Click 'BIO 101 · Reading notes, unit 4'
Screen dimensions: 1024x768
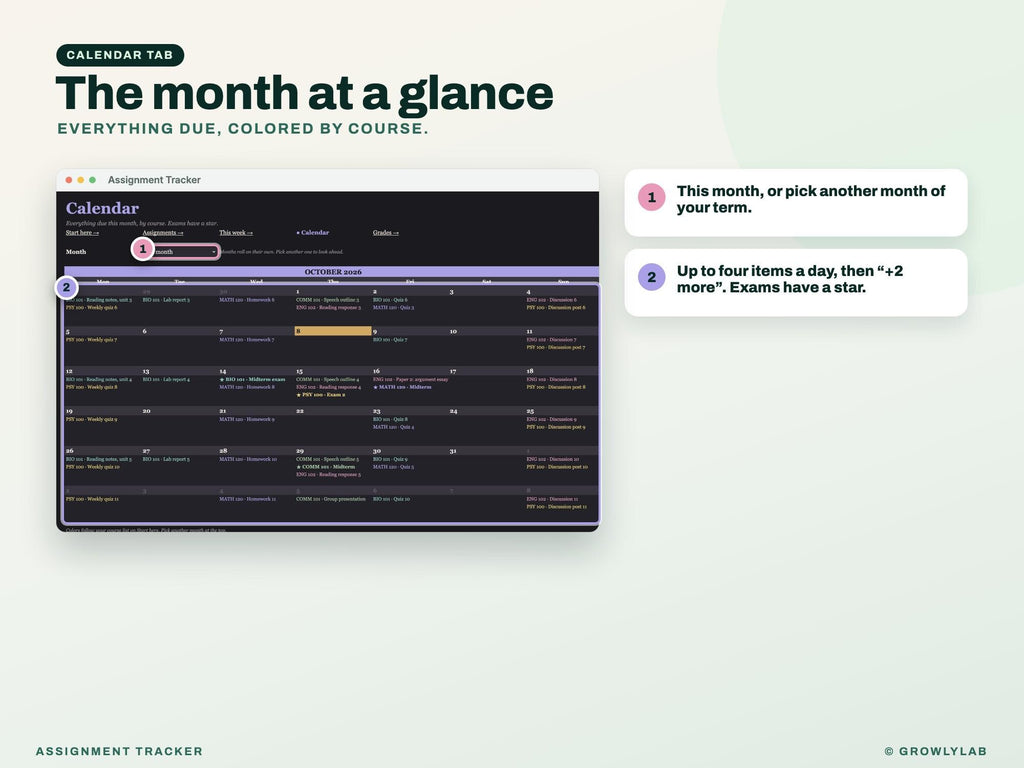[99, 379]
